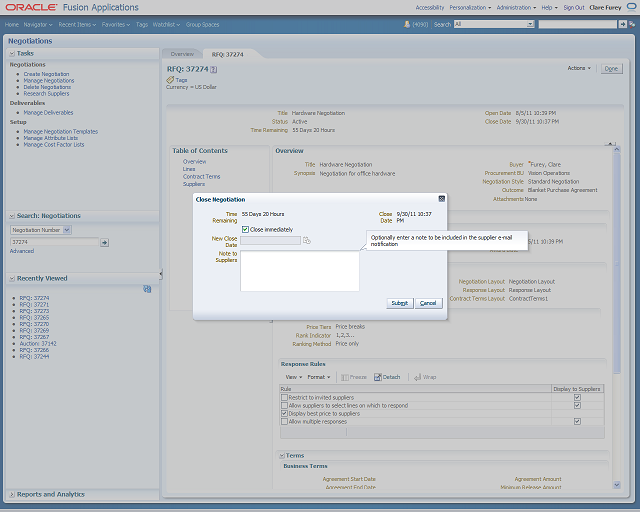
Task: Open Manage Negotiation Templates link
Action: click(x=60, y=131)
